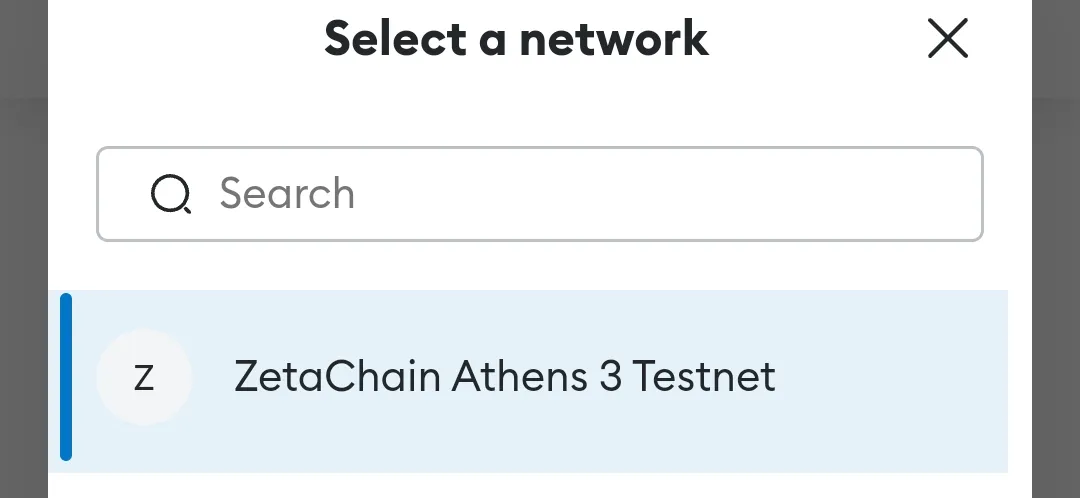Image resolution: width=1080 pixels, height=498 pixels.
Task: Click the ZetaChain Athens 3 Testnet label
Action: tap(505, 377)
